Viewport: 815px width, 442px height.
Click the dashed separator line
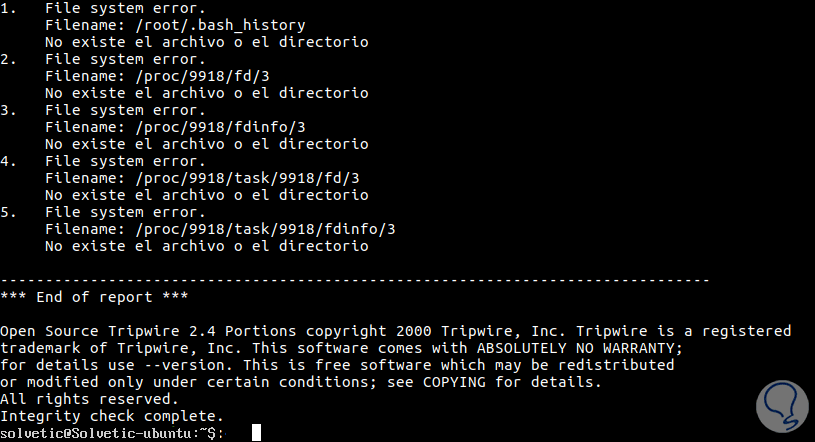pyautogui.click(x=355, y=280)
